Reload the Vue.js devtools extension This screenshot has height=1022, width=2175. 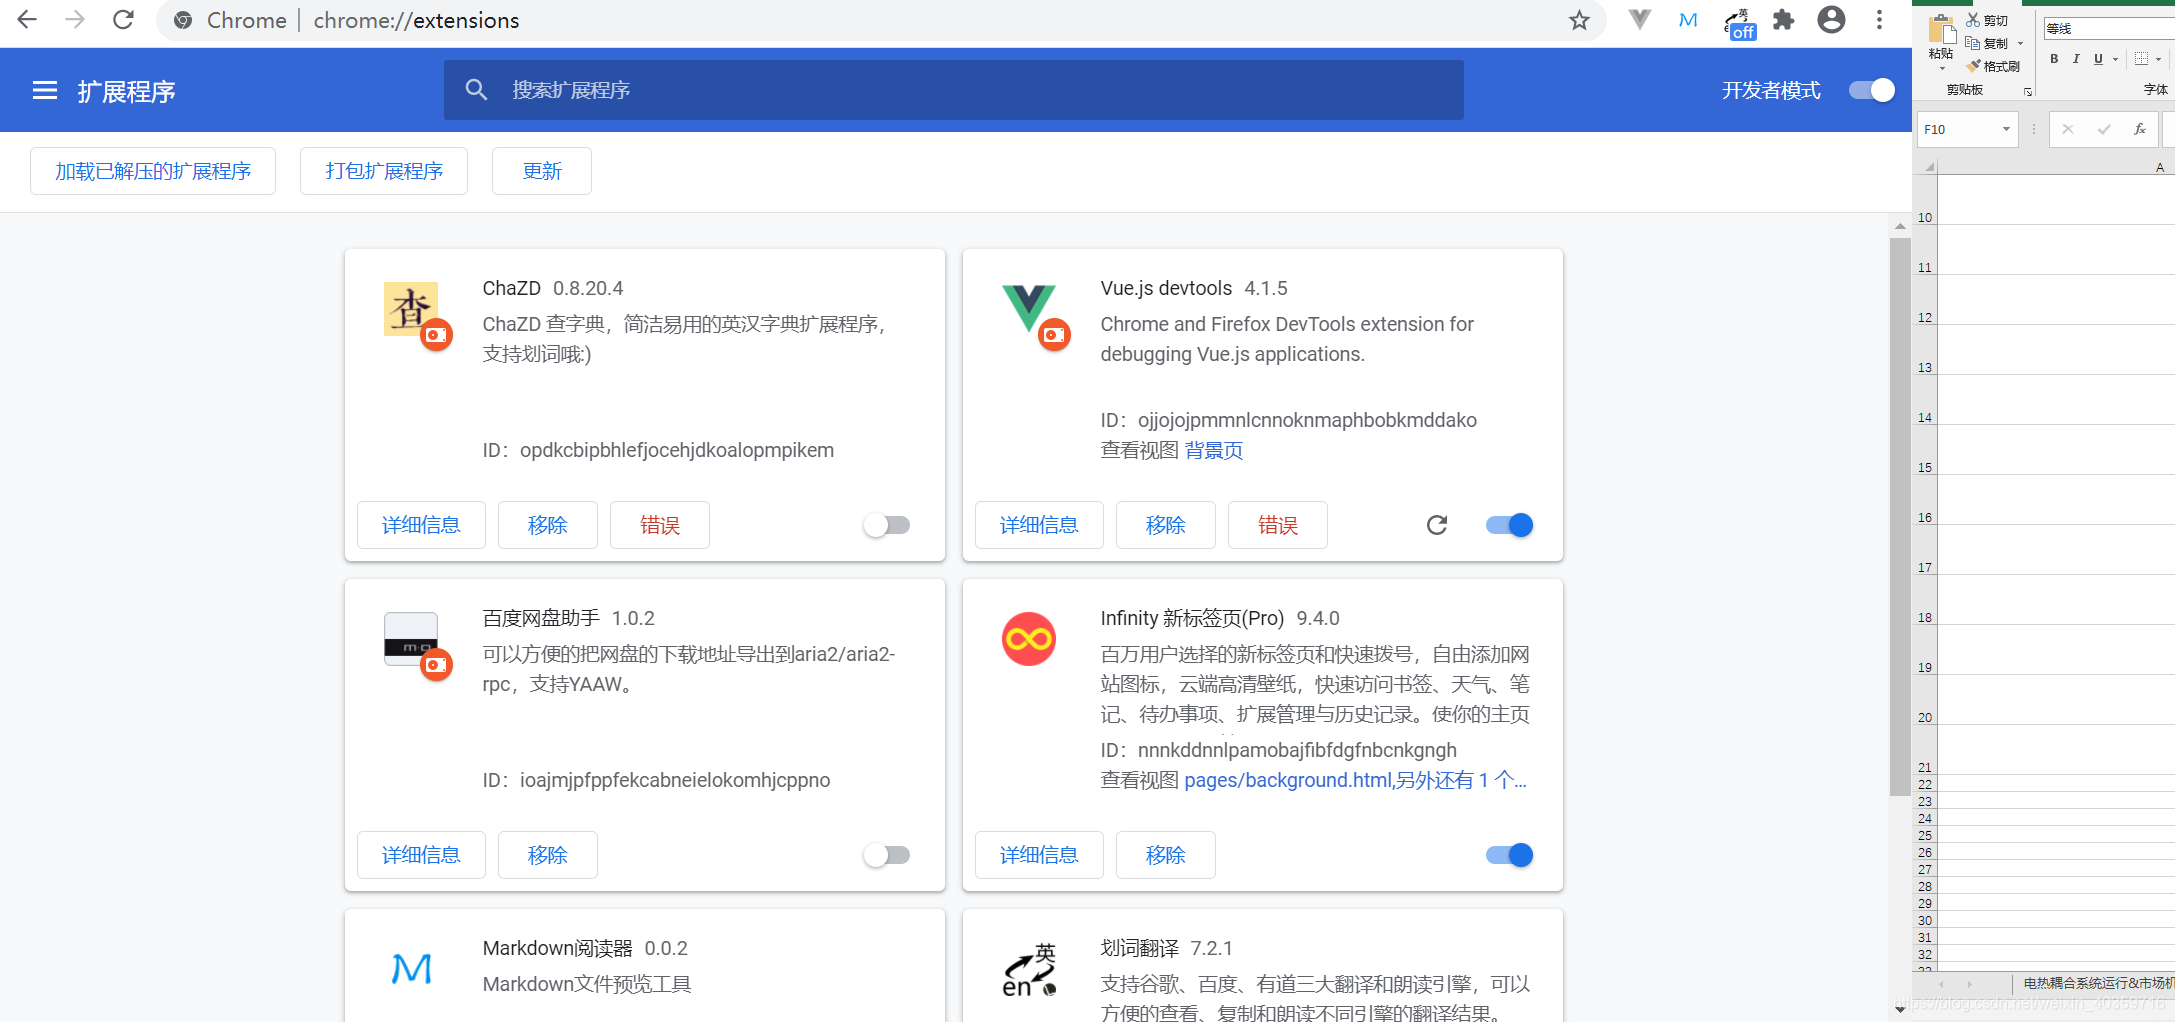[1437, 525]
